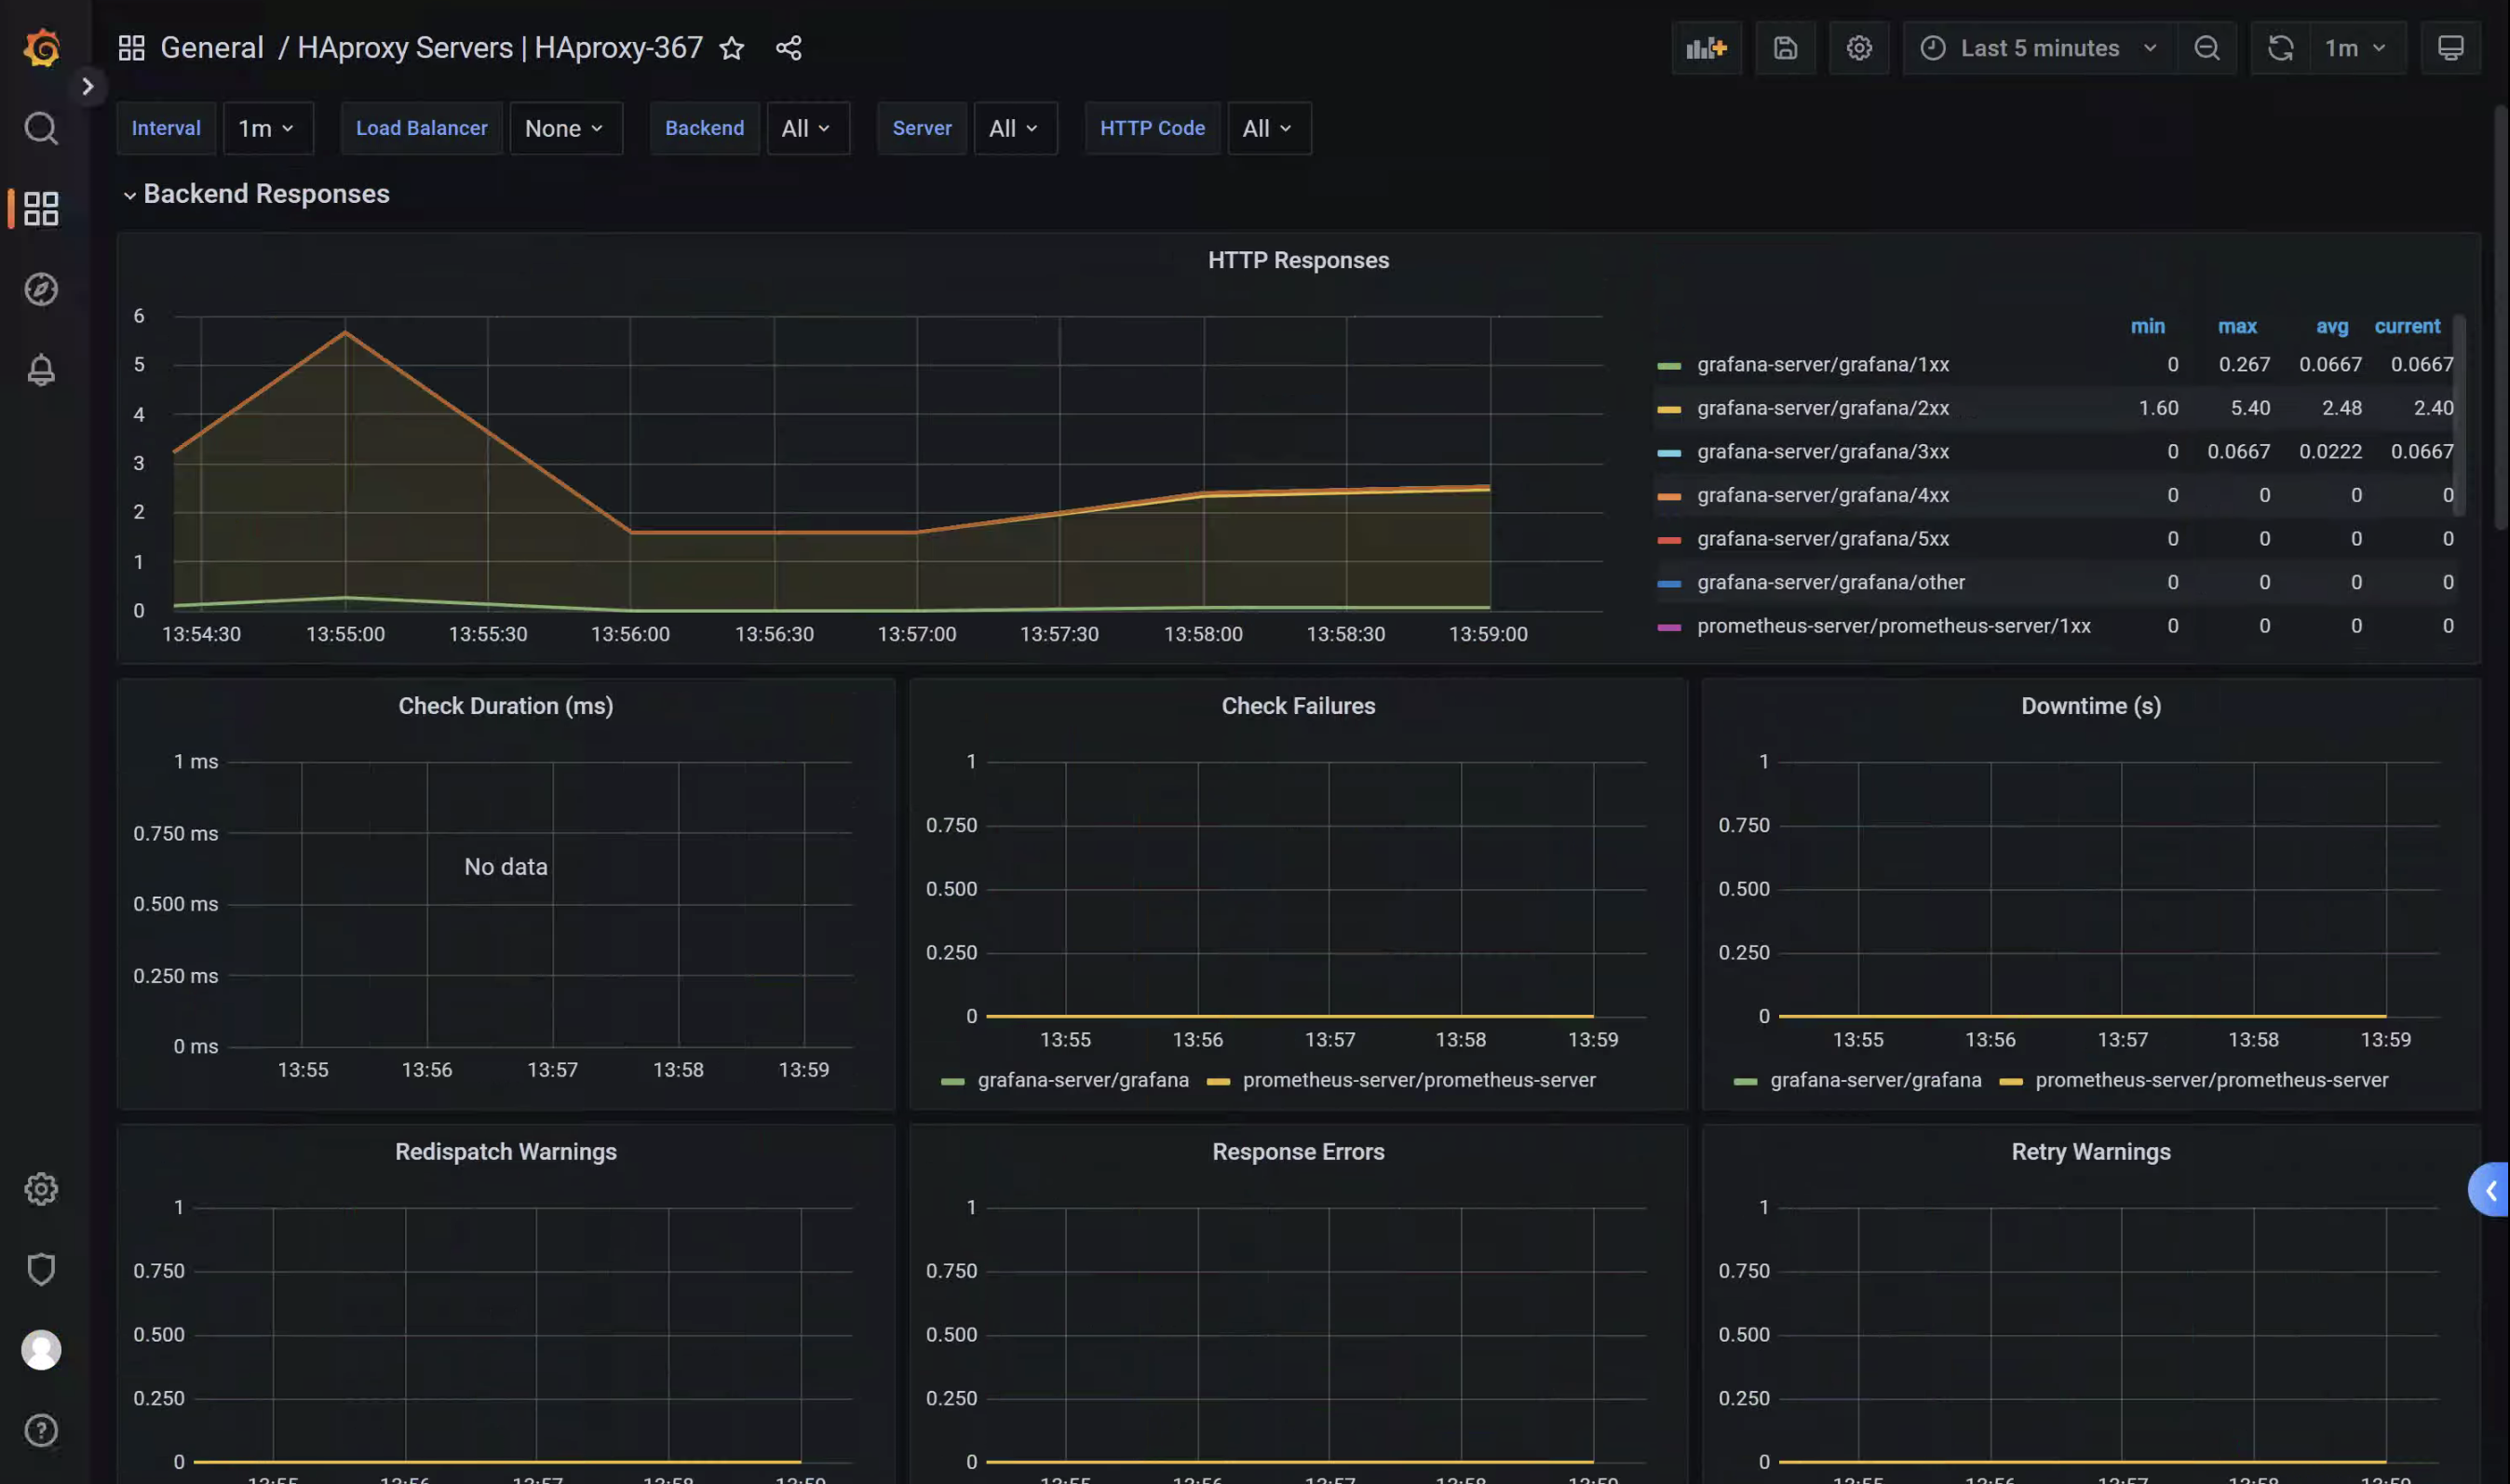
Task: Collapse the Backend Responses row
Action: [256, 193]
